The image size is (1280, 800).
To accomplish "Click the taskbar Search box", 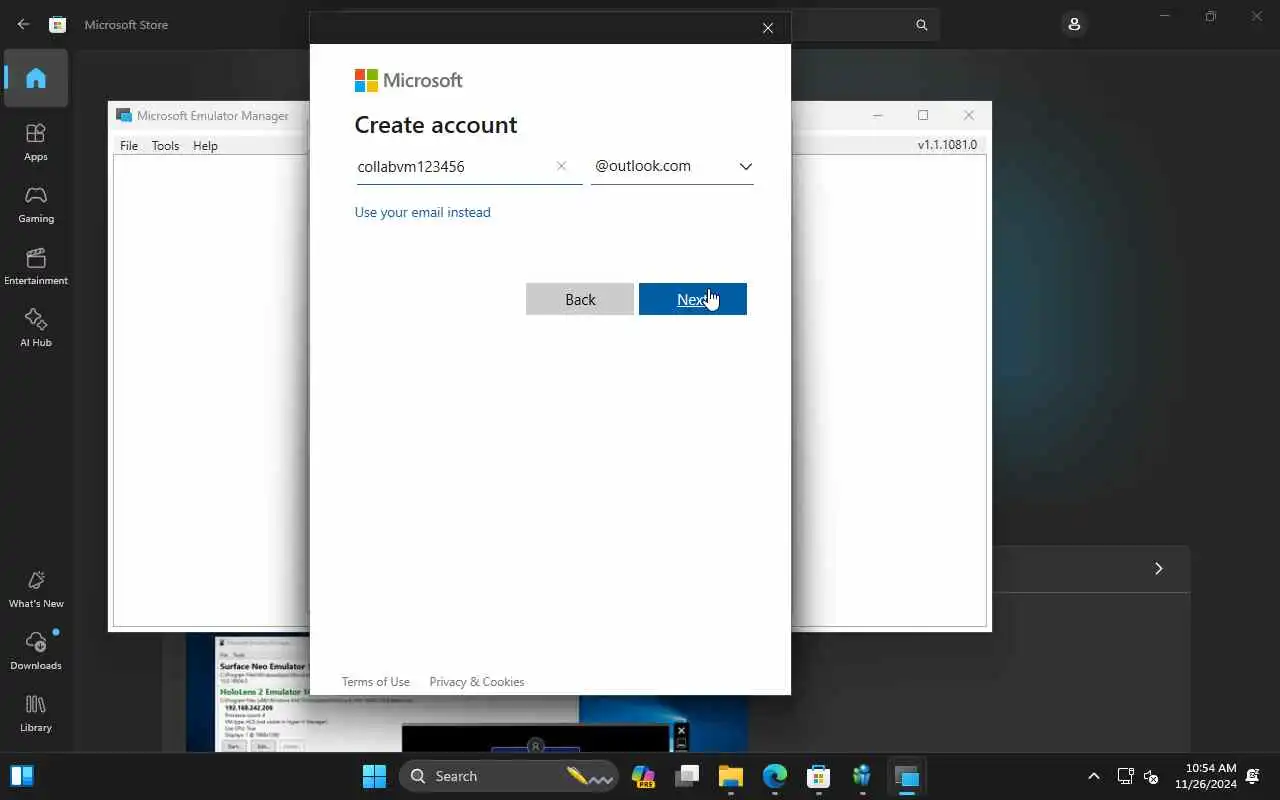I will (x=507, y=776).
